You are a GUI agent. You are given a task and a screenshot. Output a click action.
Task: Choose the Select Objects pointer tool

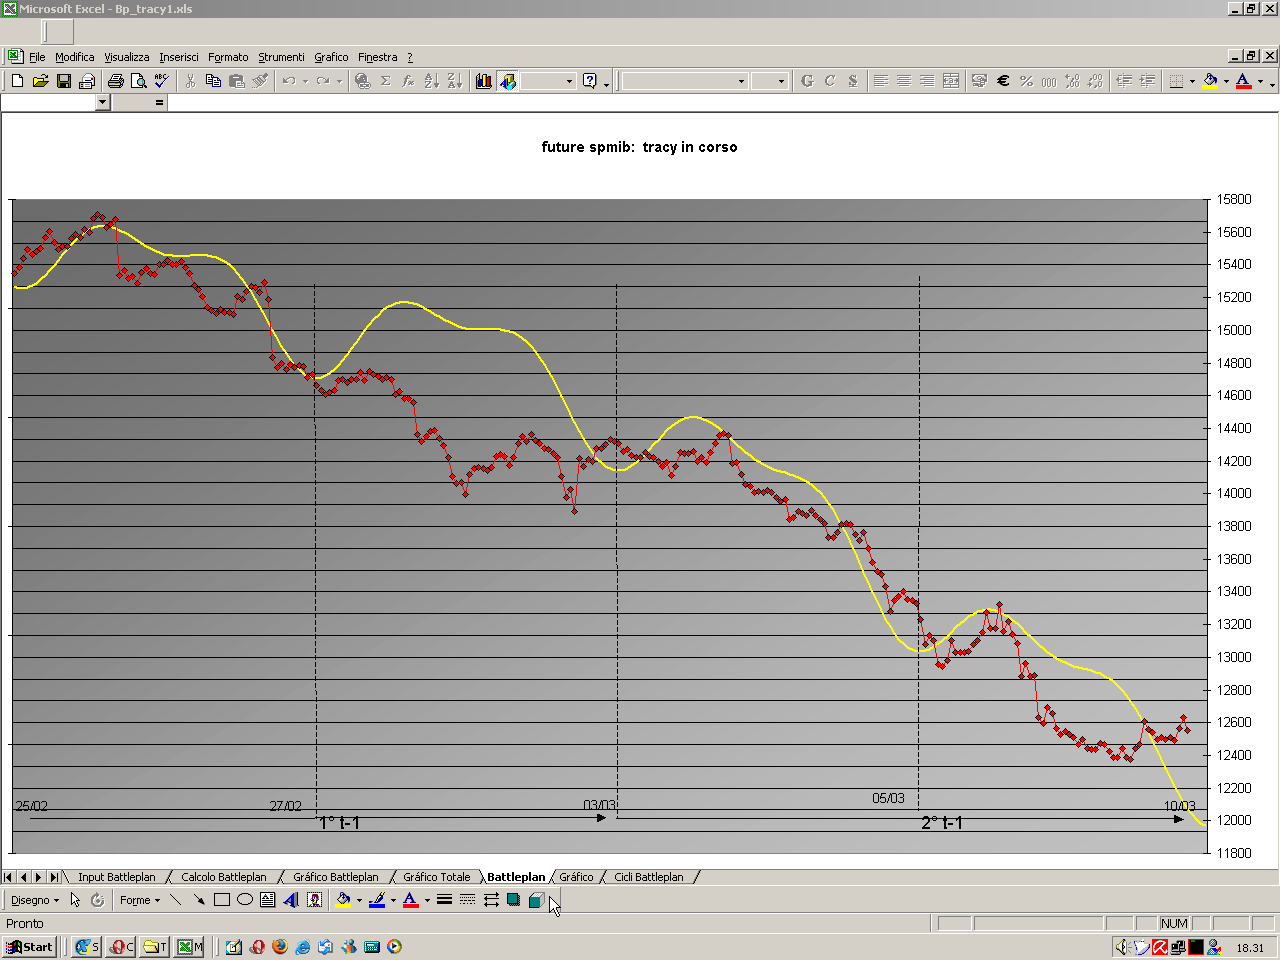tap(75, 900)
